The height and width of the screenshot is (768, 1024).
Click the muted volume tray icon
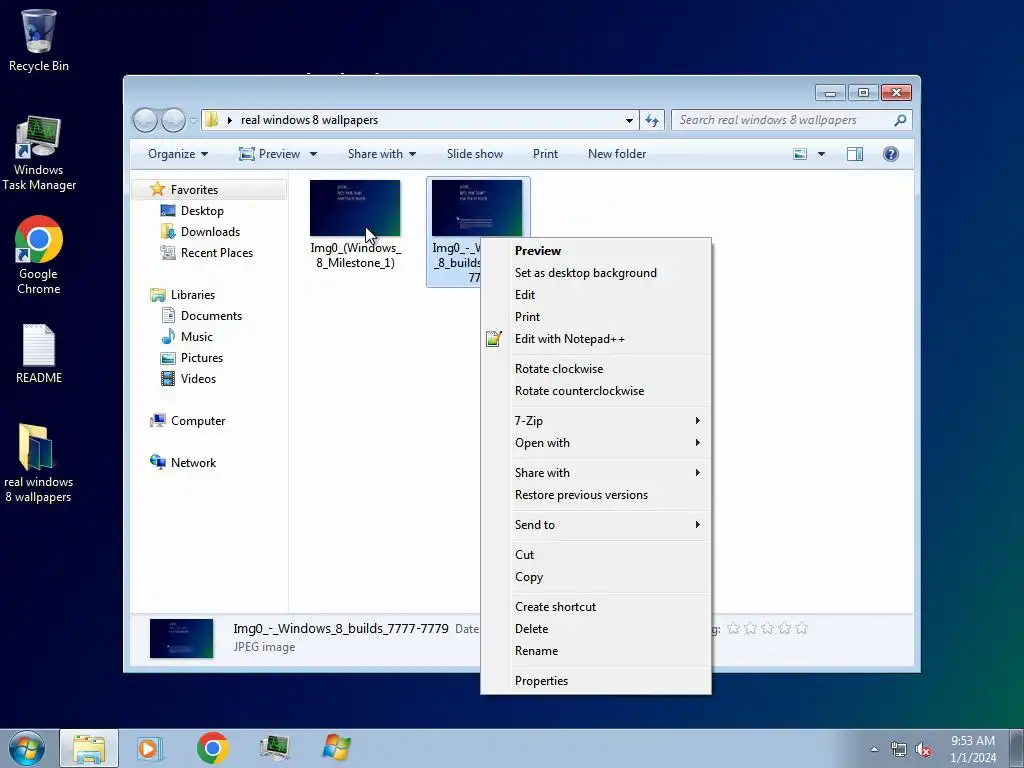pyautogui.click(x=923, y=749)
